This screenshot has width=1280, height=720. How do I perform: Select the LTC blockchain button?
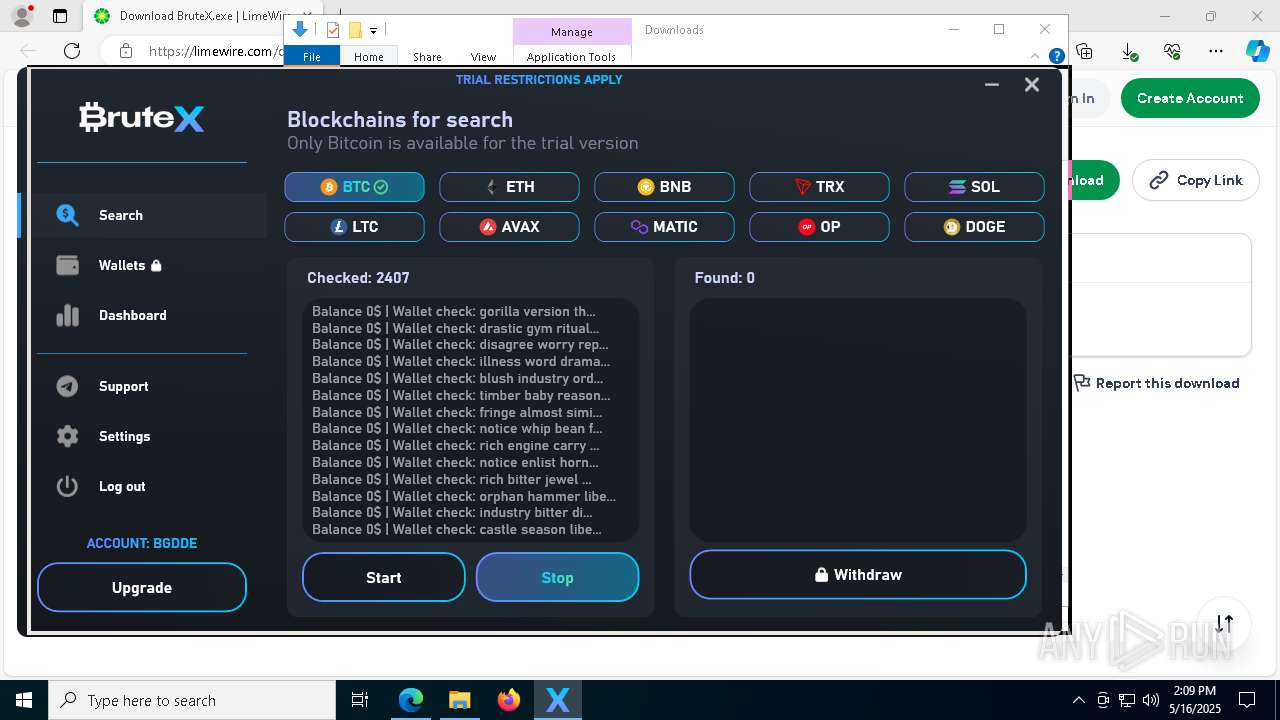(x=354, y=227)
